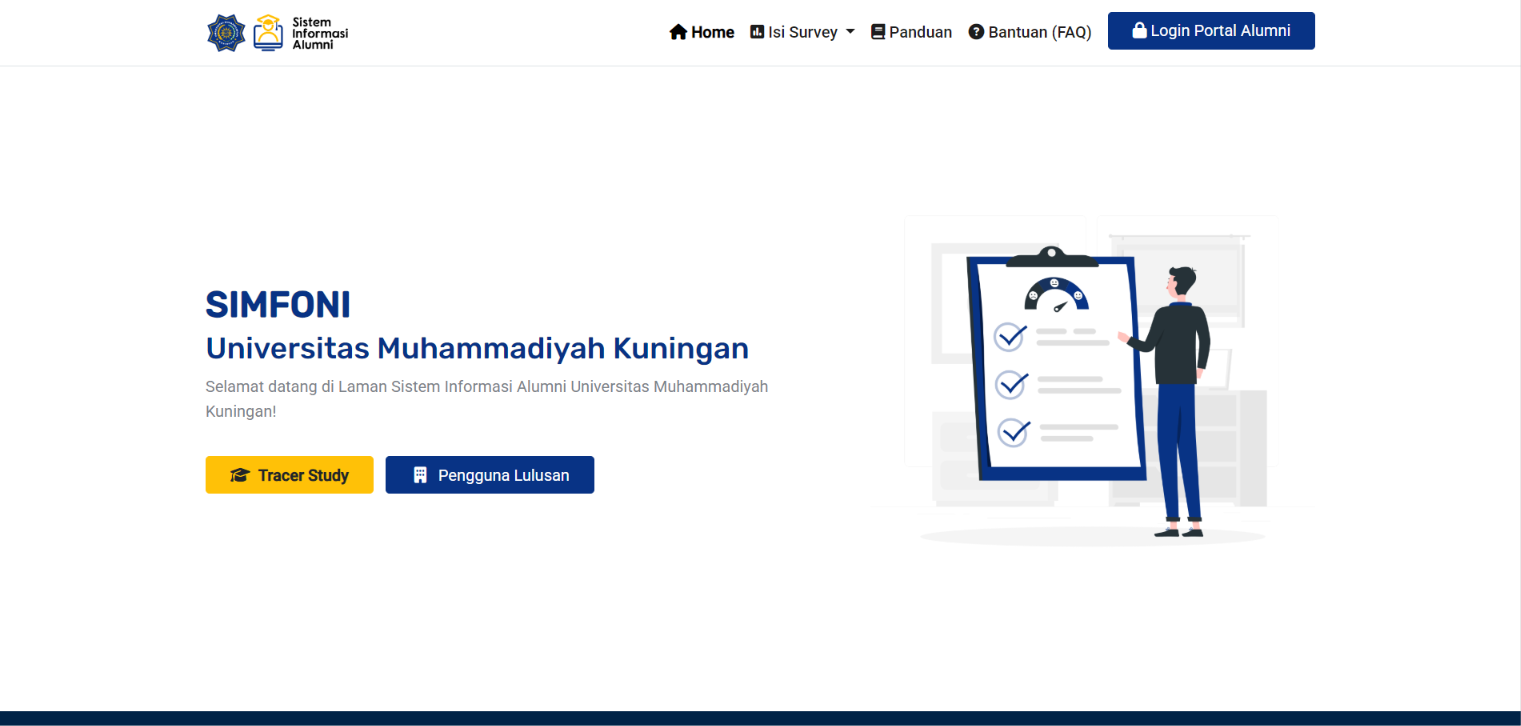Click the Sistem Informasi Alumni logo text
The width and height of the screenshot is (1521, 726).
point(320,33)
